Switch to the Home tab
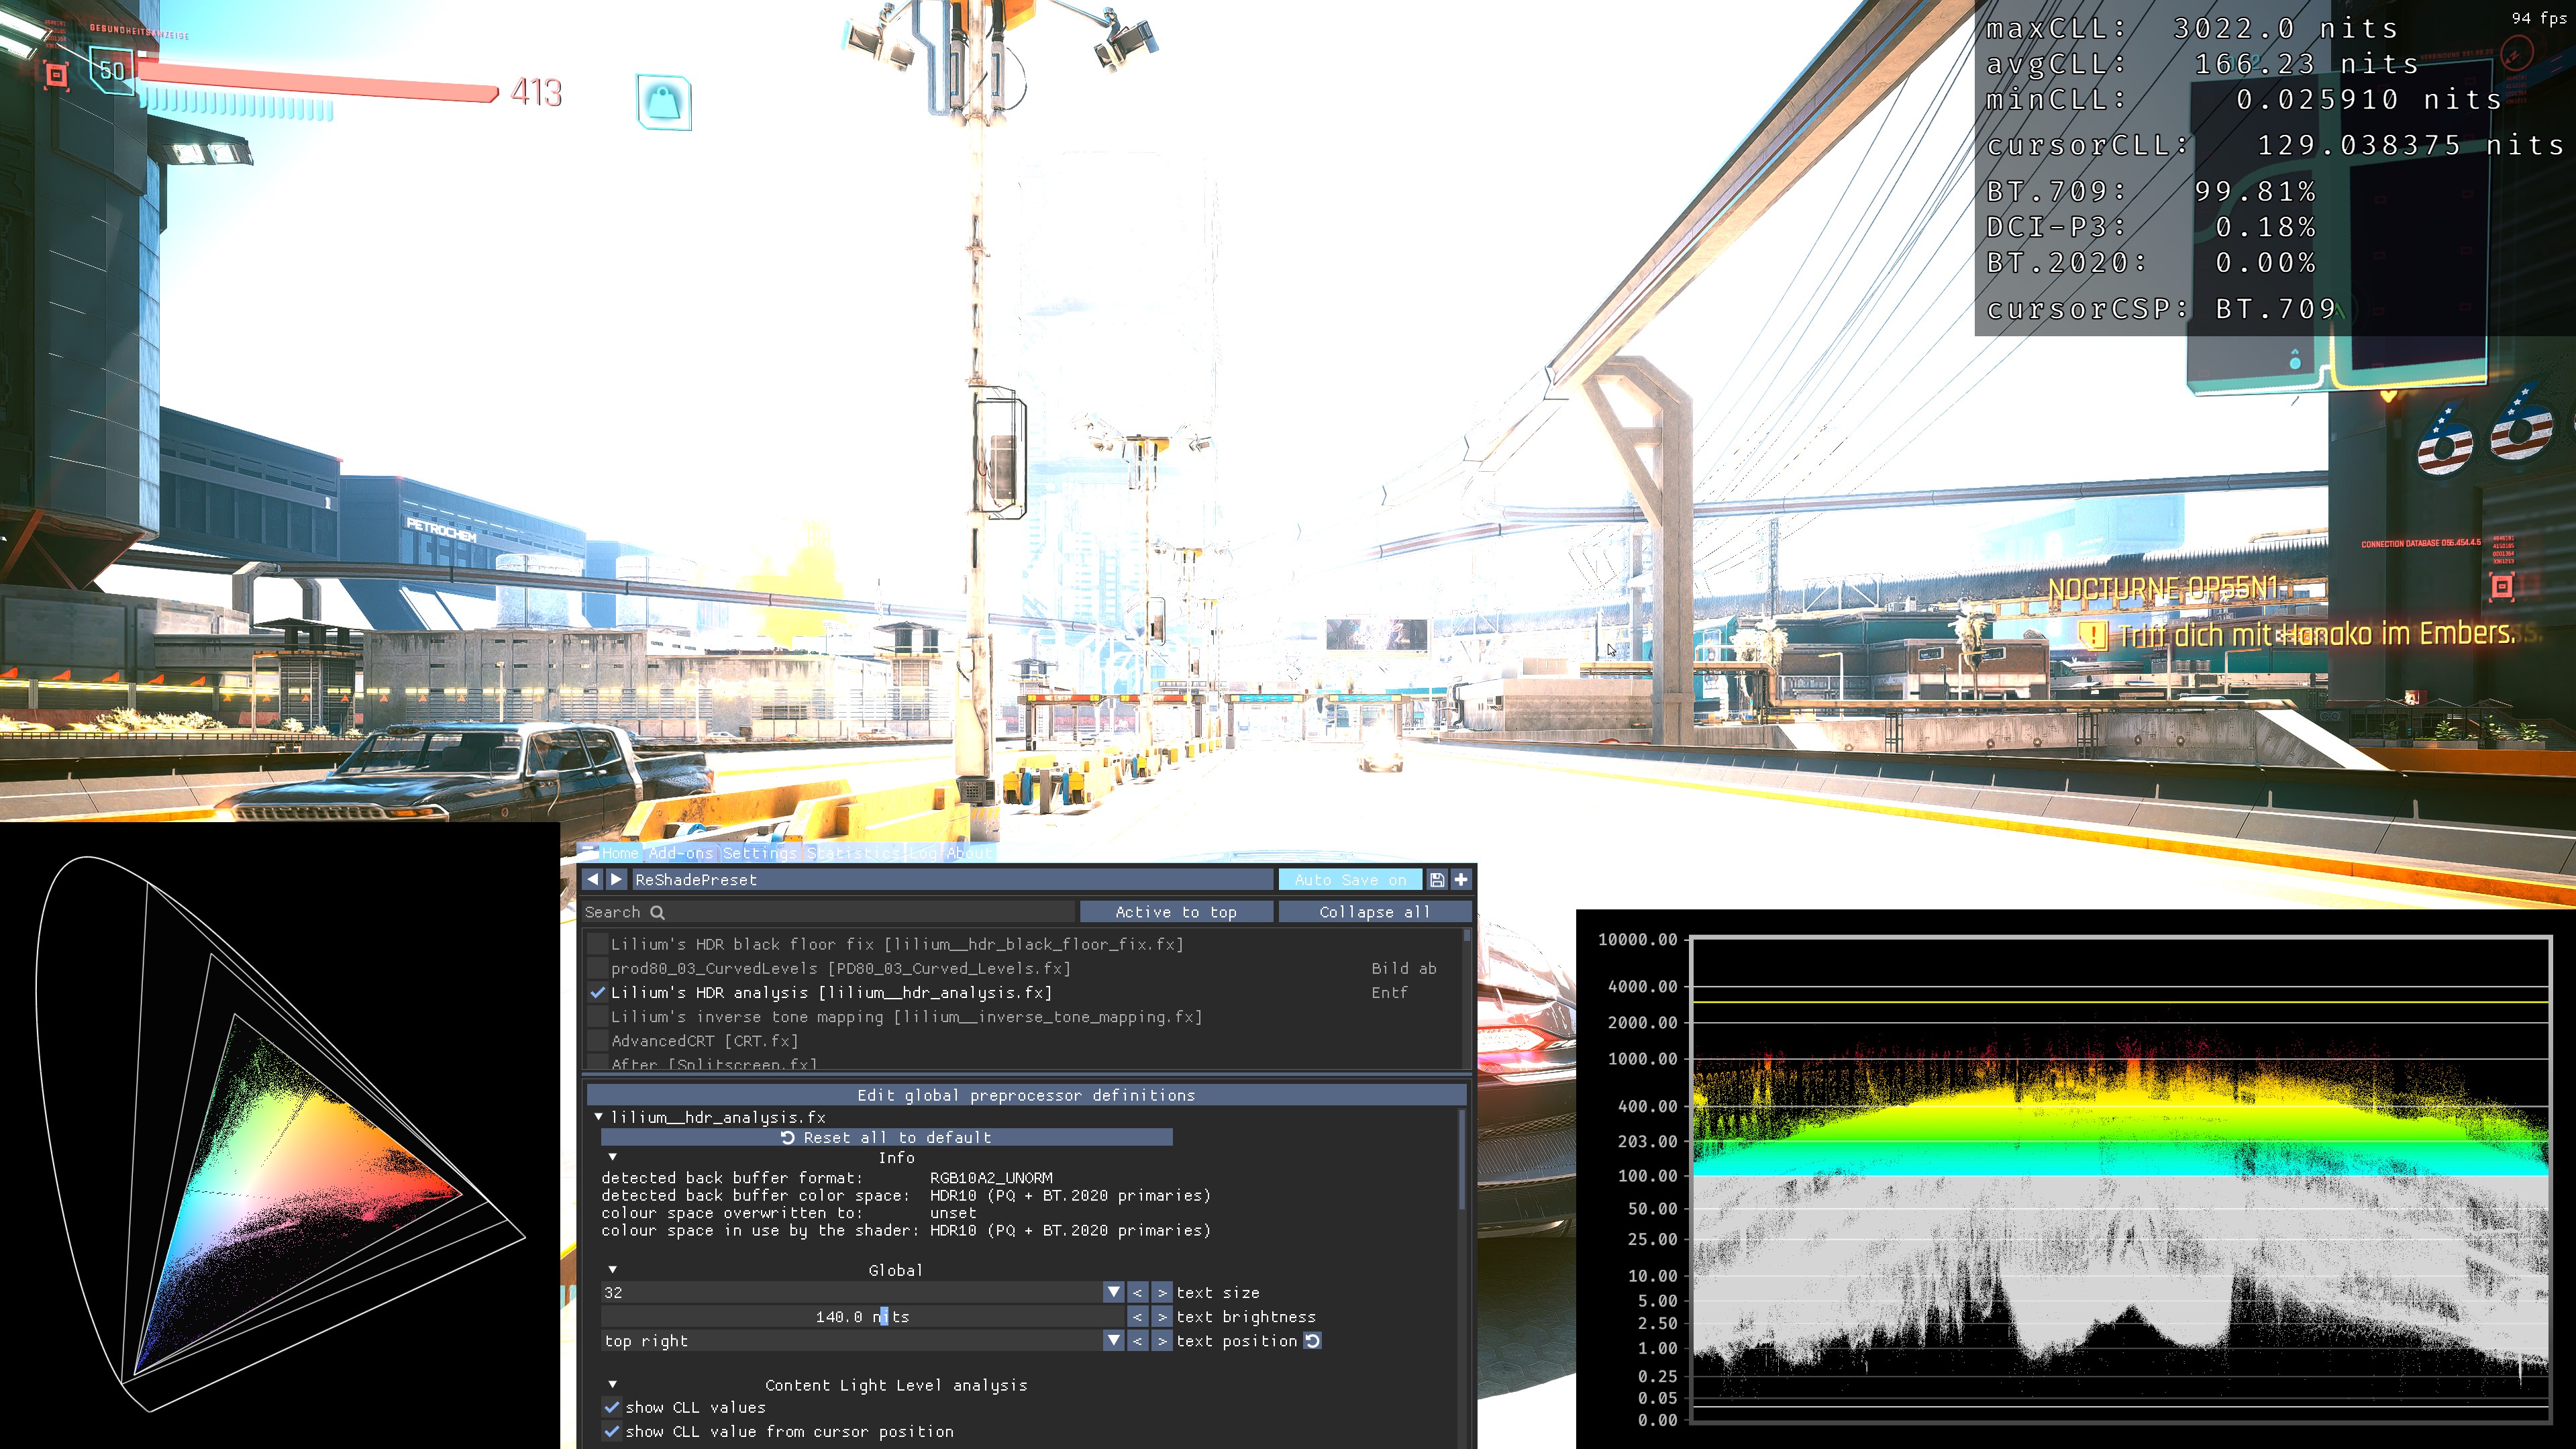 (620, 852)
